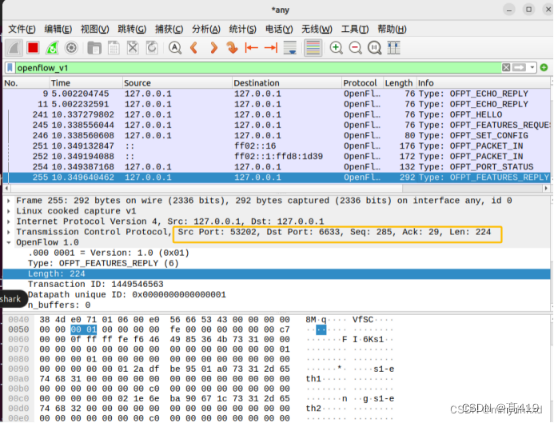
Task: Open the 工具(T) menu
Action: point(355,29)
